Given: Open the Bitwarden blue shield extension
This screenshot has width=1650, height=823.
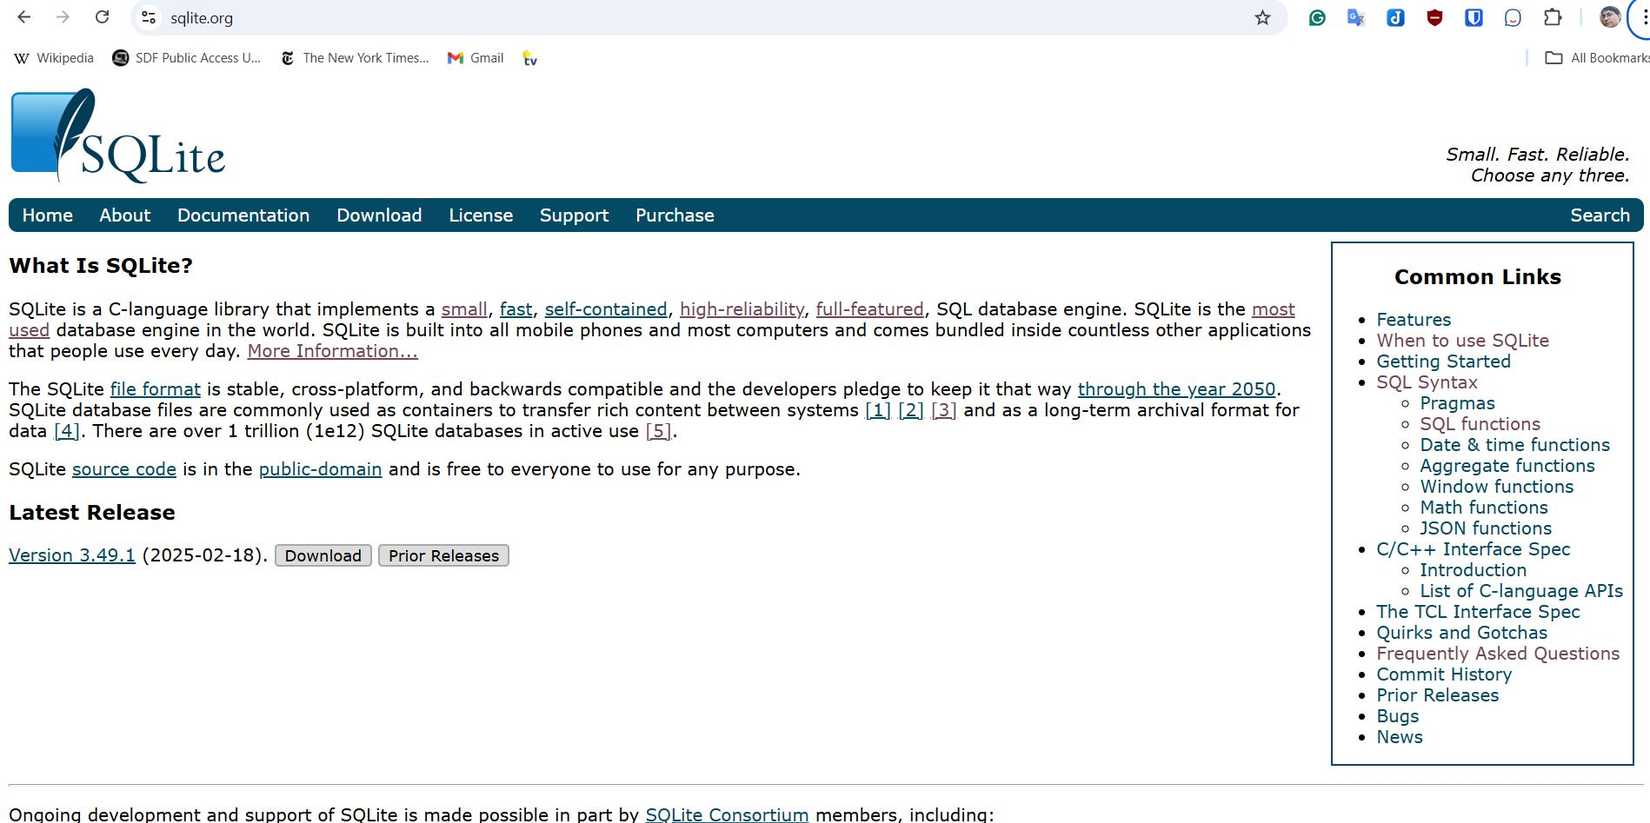Looking at the screenshot, I should pyautogui.click(x=1473, y=17).
